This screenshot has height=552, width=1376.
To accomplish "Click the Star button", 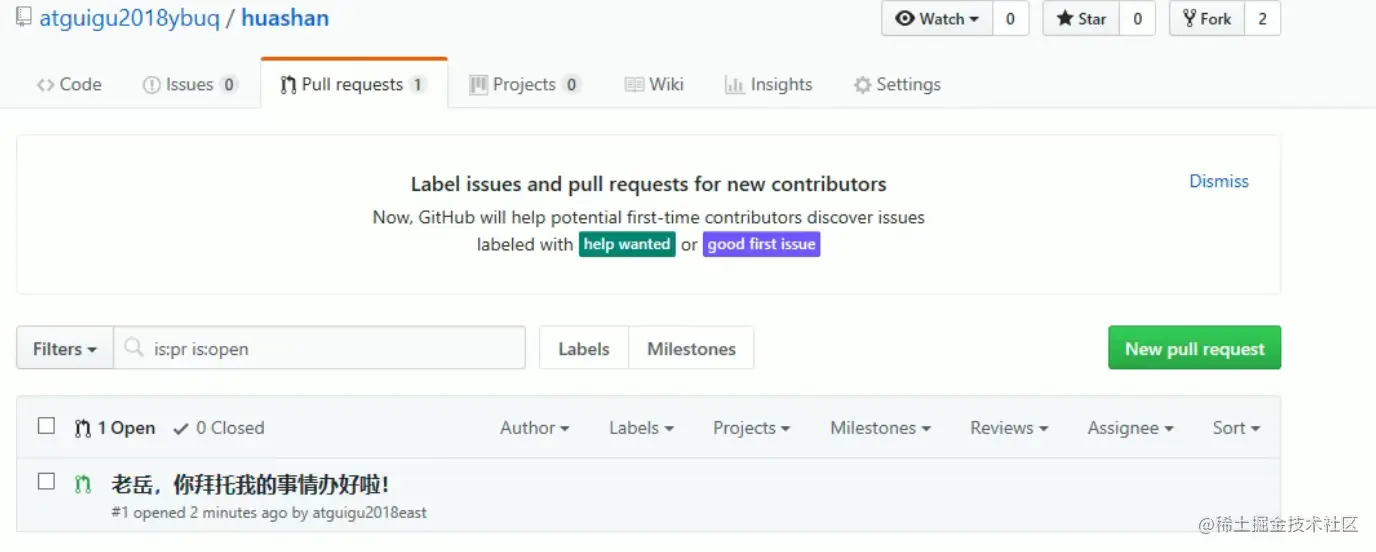I will (x=1081, y=19).
